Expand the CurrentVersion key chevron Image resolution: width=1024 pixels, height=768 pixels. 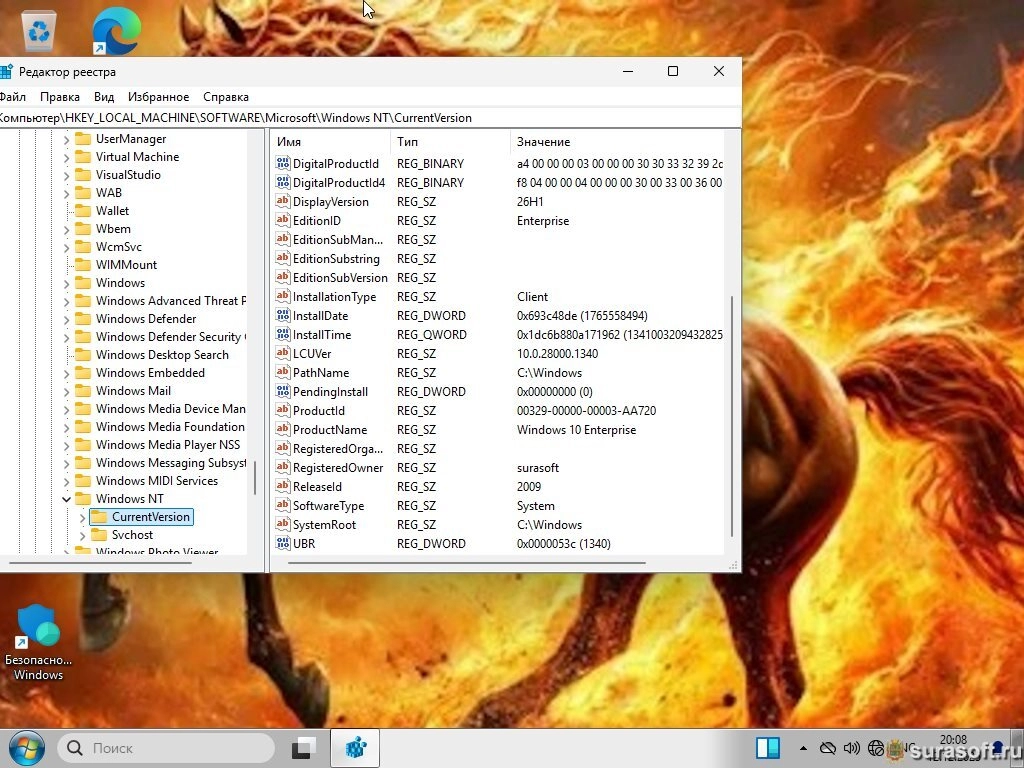click(x=82, y=517)
